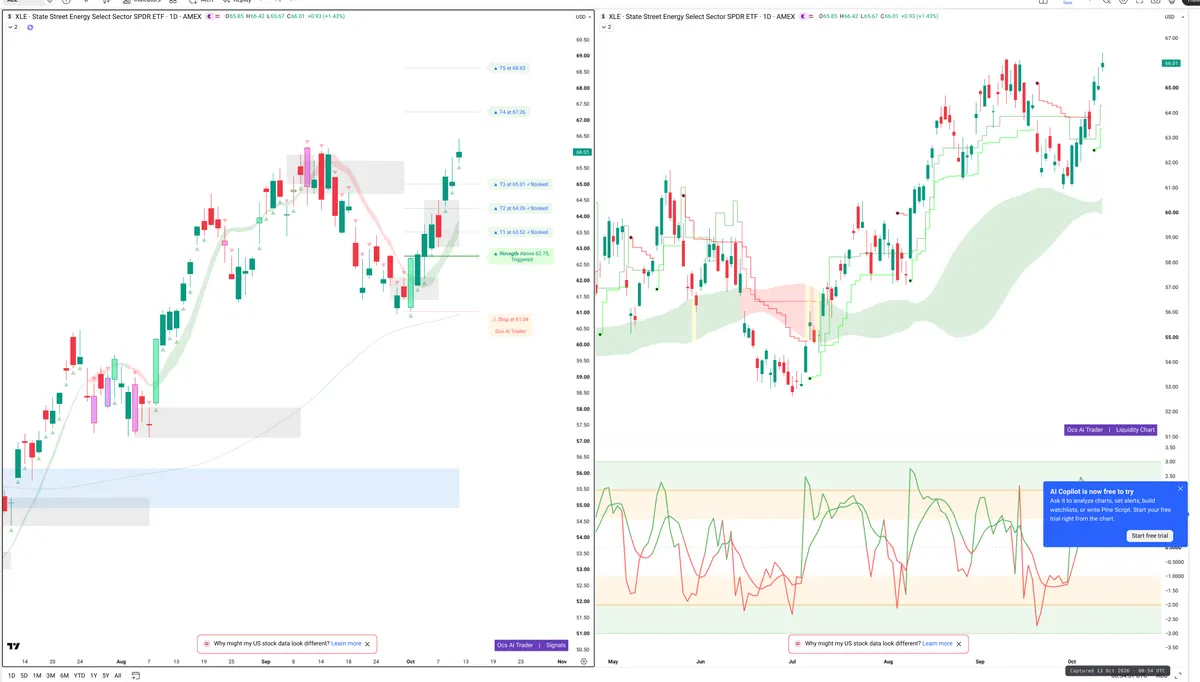Expand the indicator legend on right chart
The image size is (1200, 682).
pos(606,27)
